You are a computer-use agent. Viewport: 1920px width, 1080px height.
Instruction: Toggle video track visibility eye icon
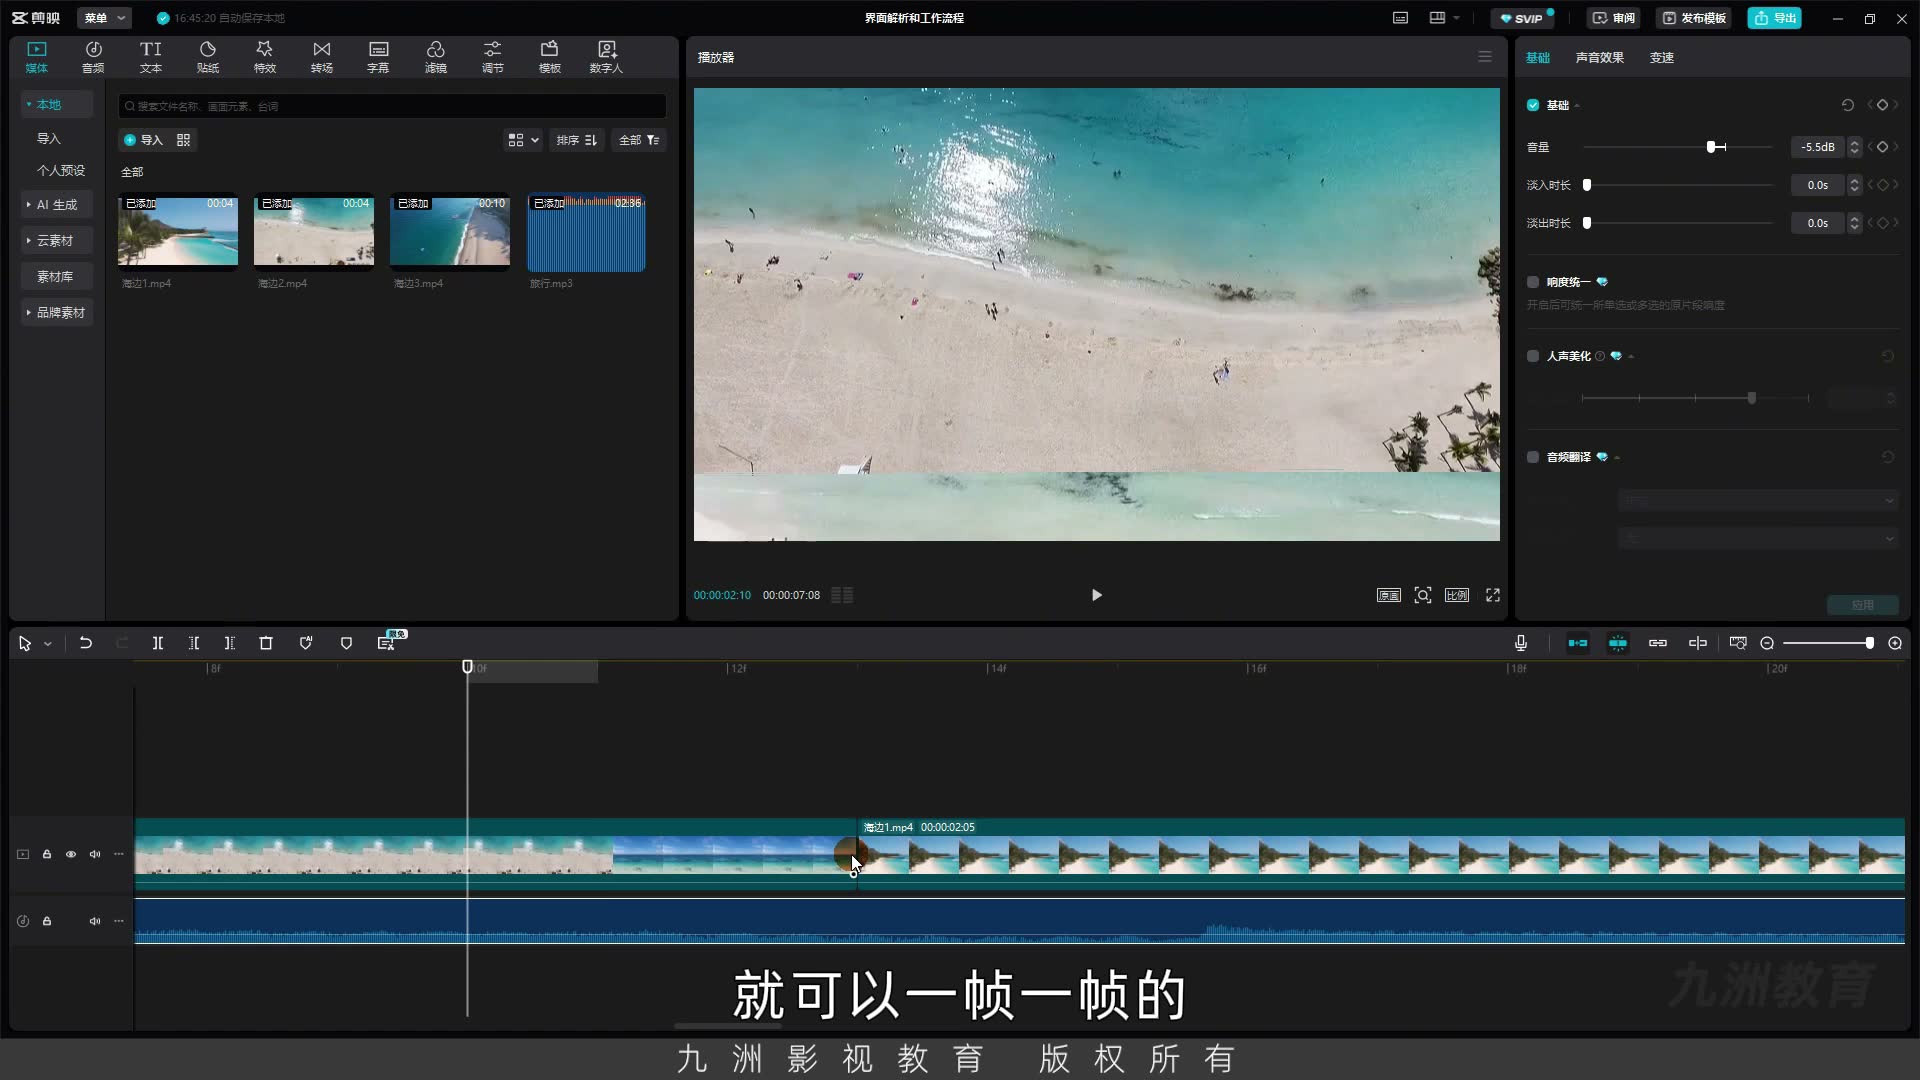click(71, 854)
